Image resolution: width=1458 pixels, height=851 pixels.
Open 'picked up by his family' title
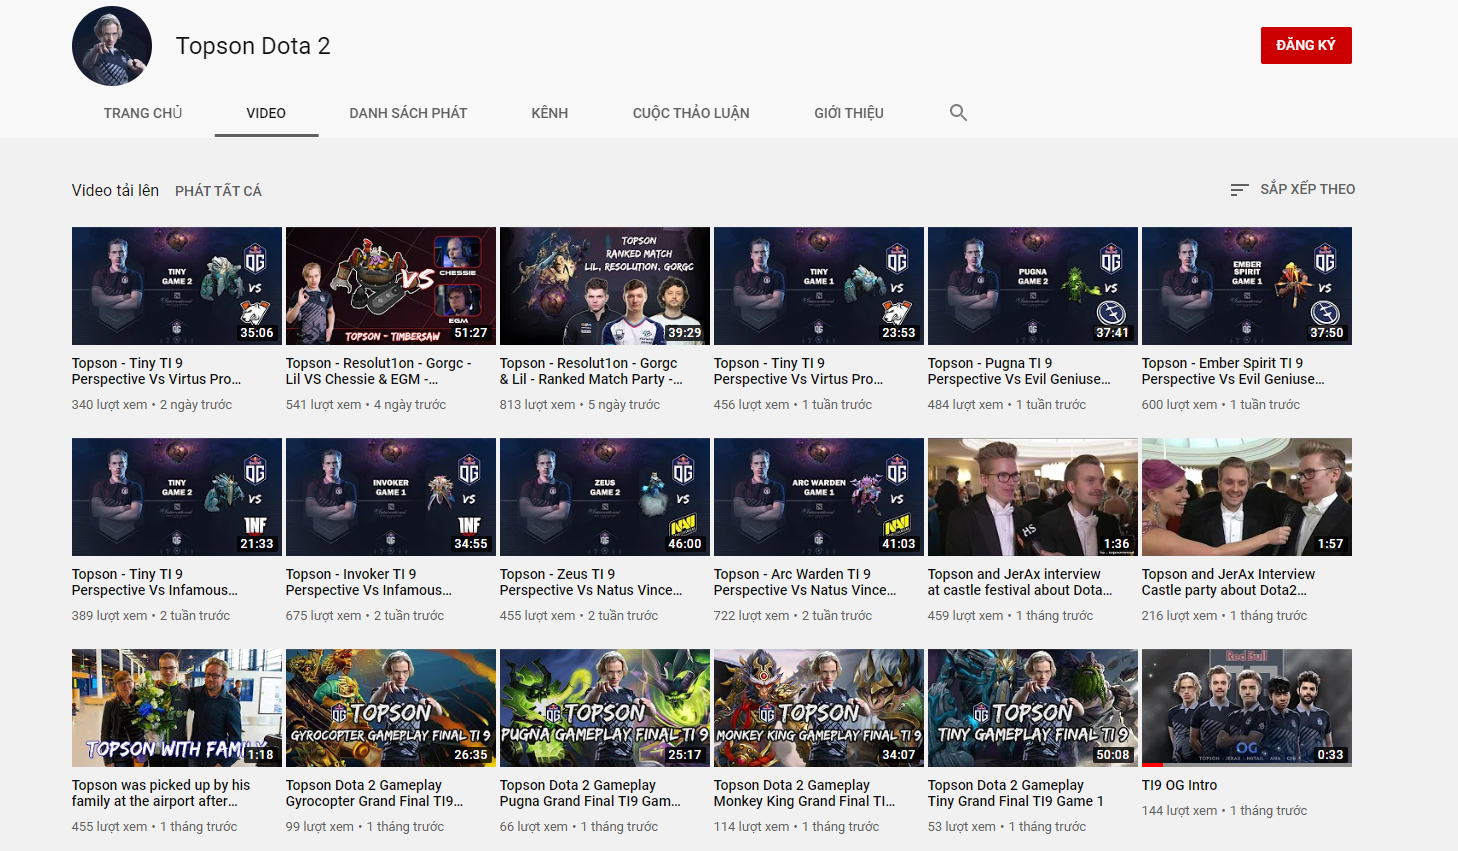click(161, 793)
